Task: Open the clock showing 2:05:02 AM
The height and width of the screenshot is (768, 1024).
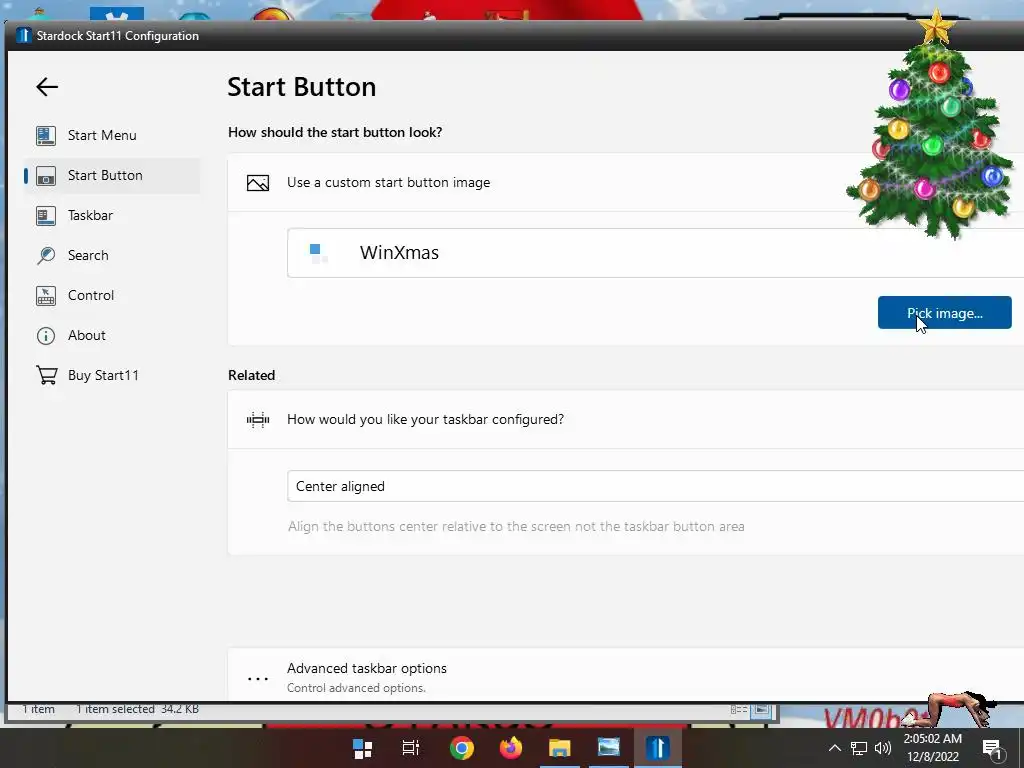Action: (933, 748)
